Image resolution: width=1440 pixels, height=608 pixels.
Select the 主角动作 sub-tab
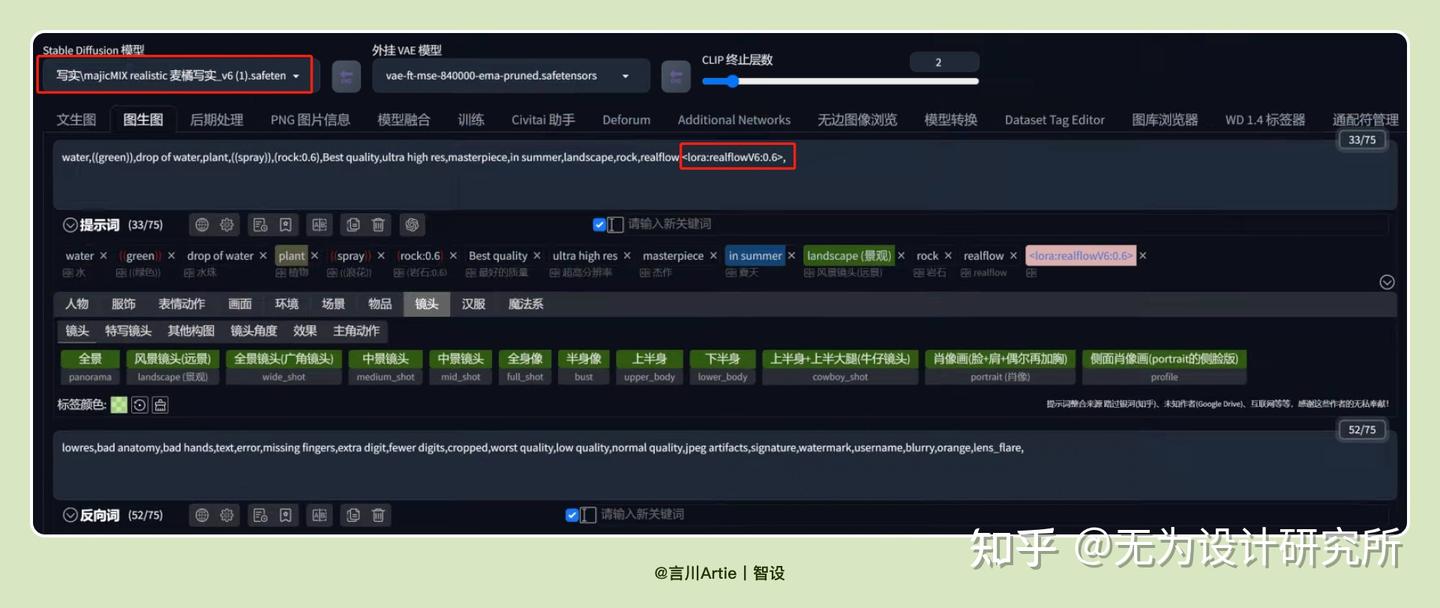pos(356,331)
